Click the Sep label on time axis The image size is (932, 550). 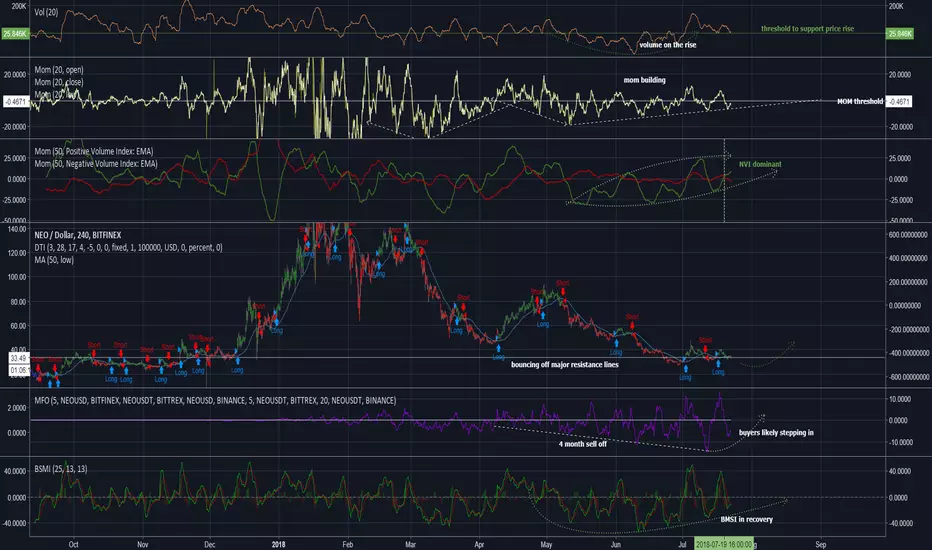821,544
